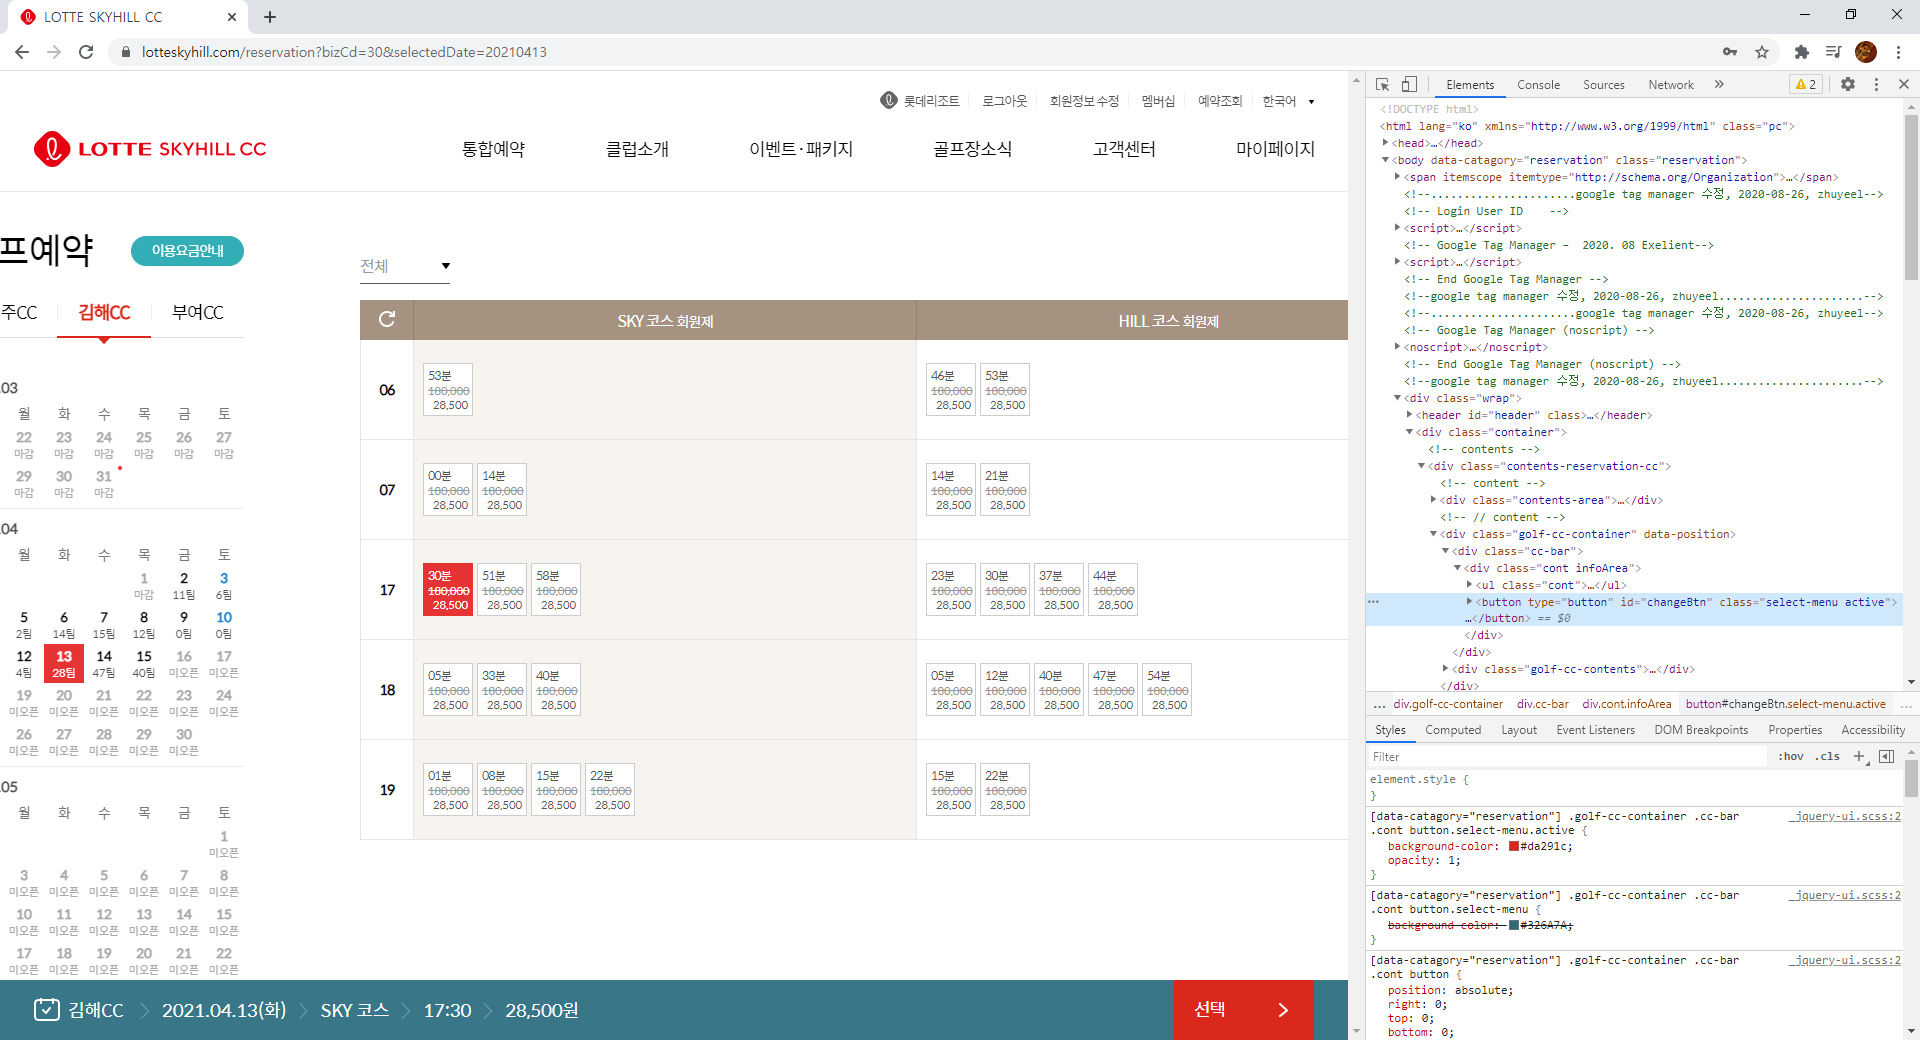Open the Chrome three-dot menu
Image resolution: width=1920 pixels, height=1040 pixels.
[x=1898, y=52]
